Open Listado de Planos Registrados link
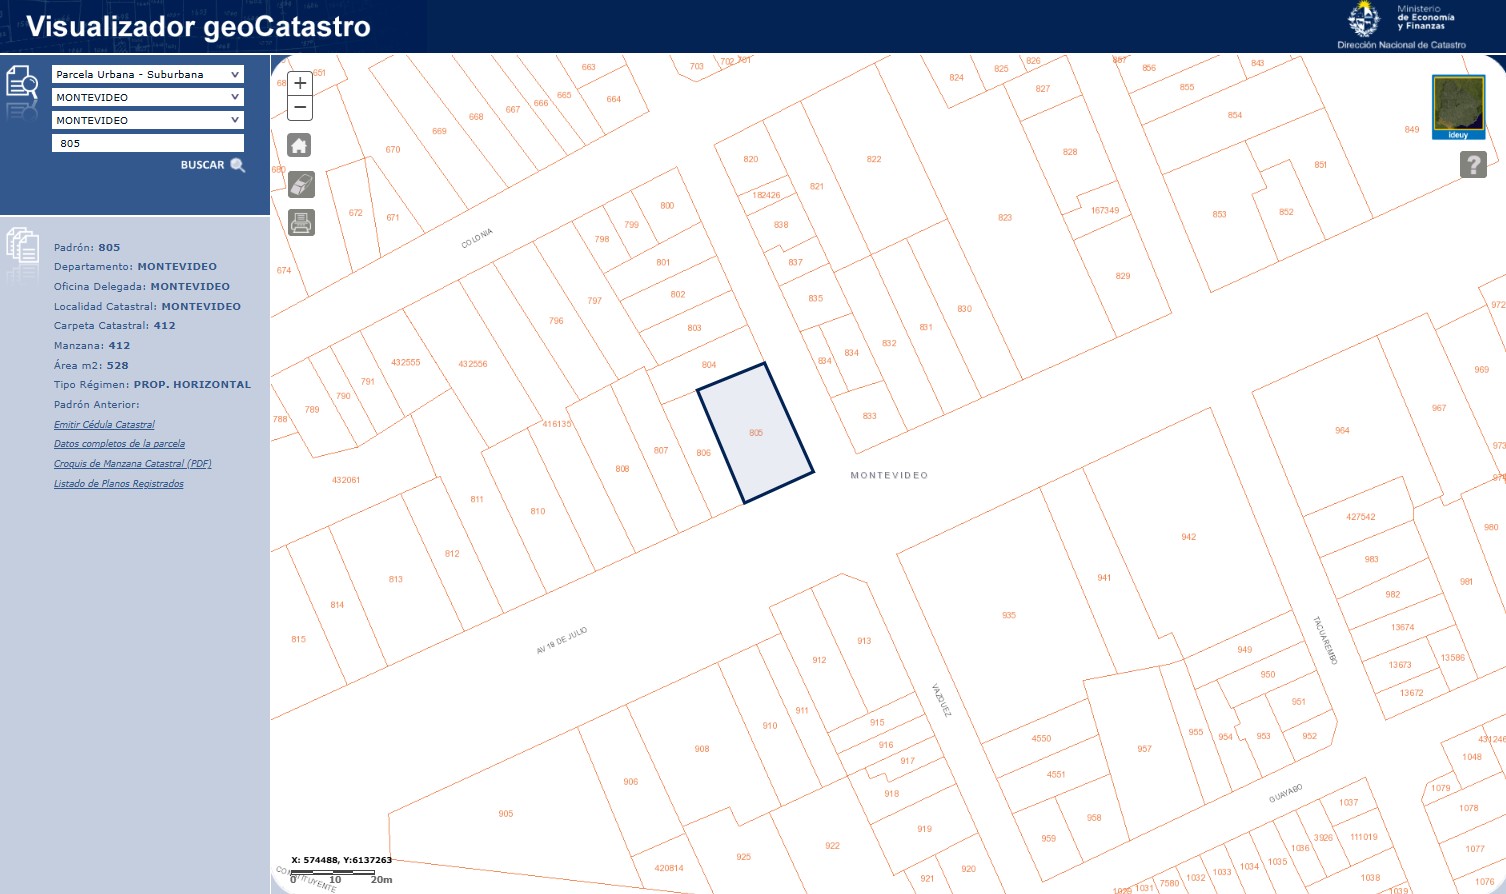This screenshot has height=894, width=1506. pos(118,484)
